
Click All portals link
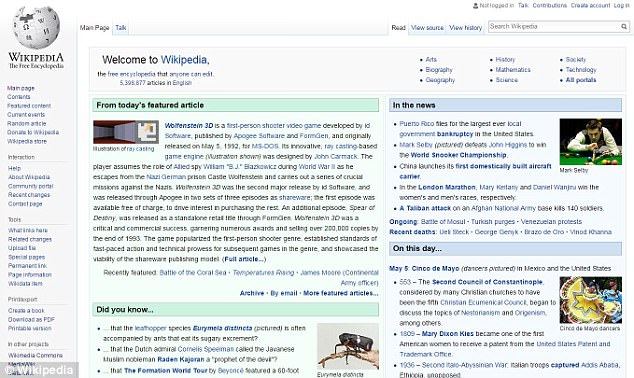pos(581,80)
